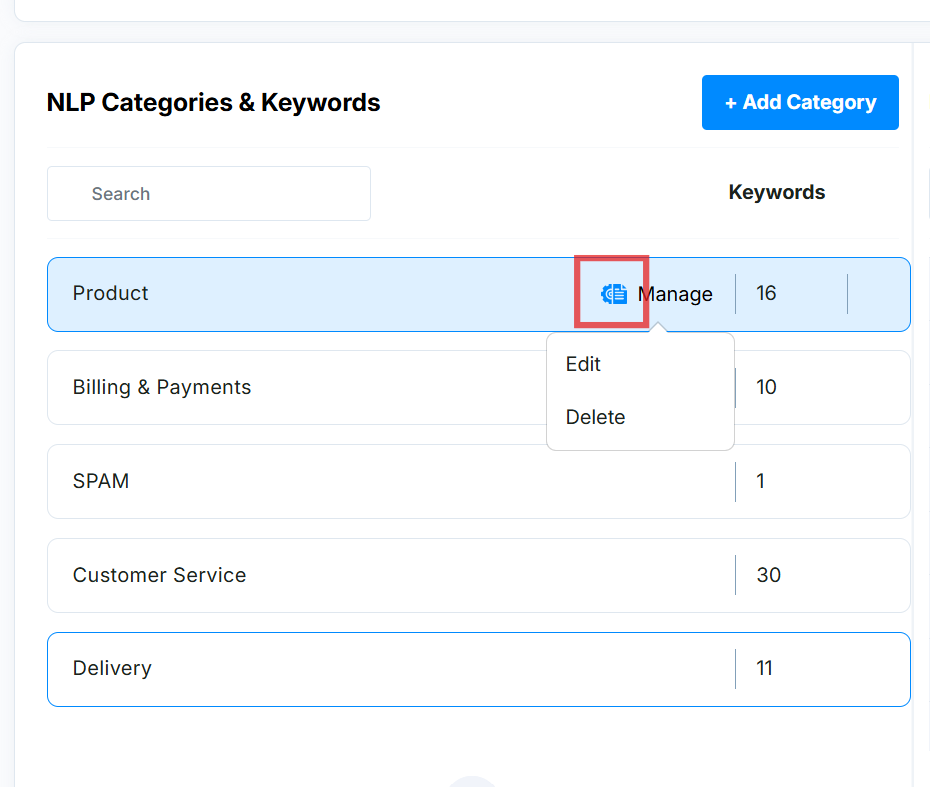The width and height of the screenshot is (930, 787).
Task: Select the Delivery category row
Action: tap(112, 668)
